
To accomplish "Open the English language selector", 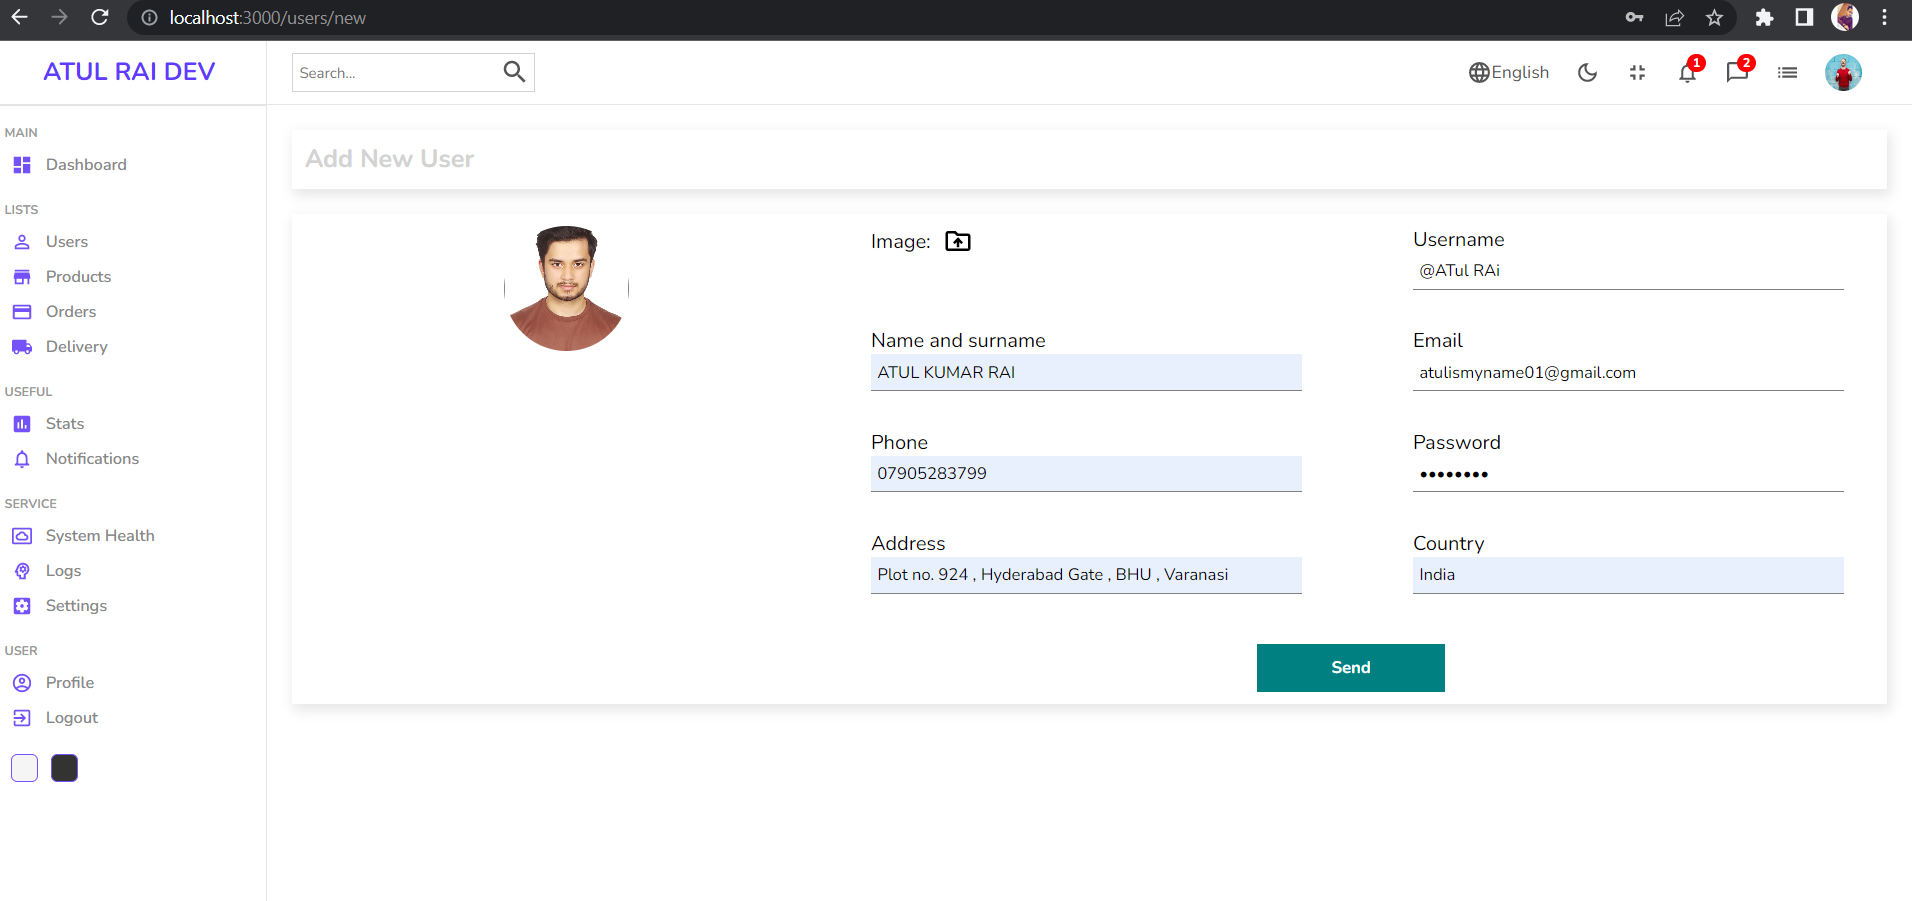I will pyautogui.click(x=1508, y=72).
